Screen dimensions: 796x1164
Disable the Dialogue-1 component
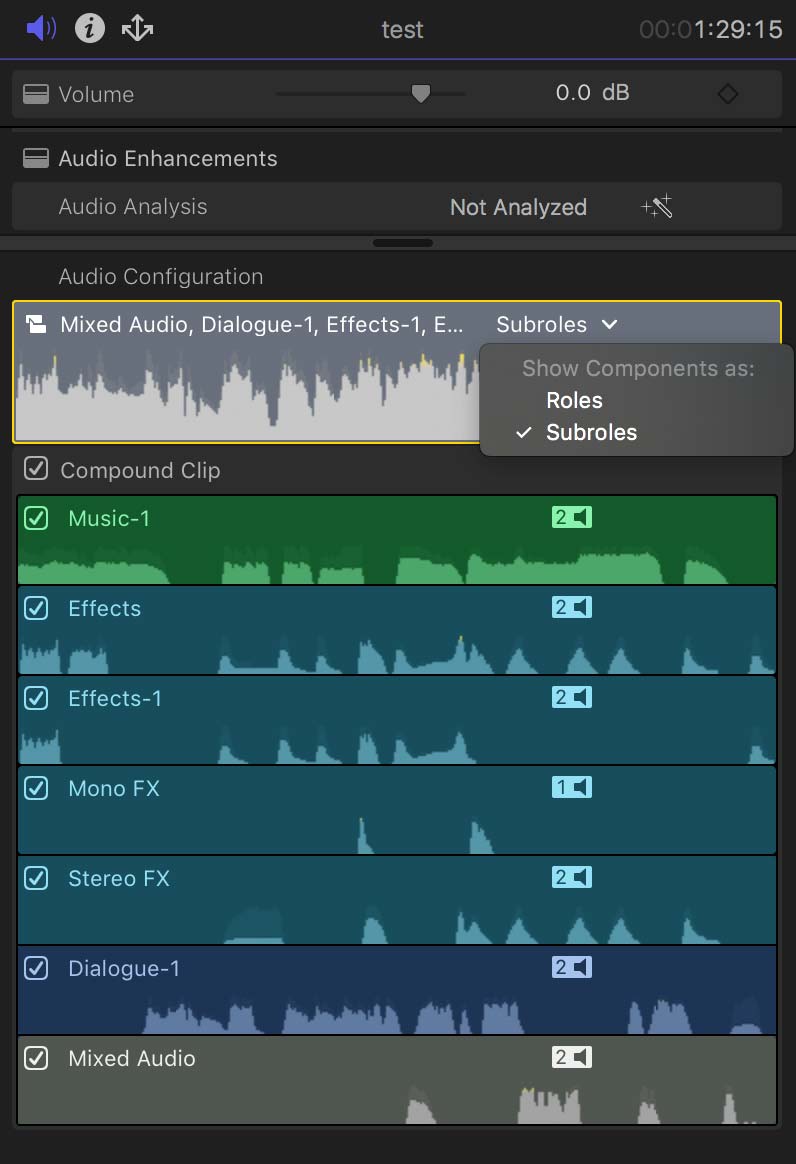point(36,968)
